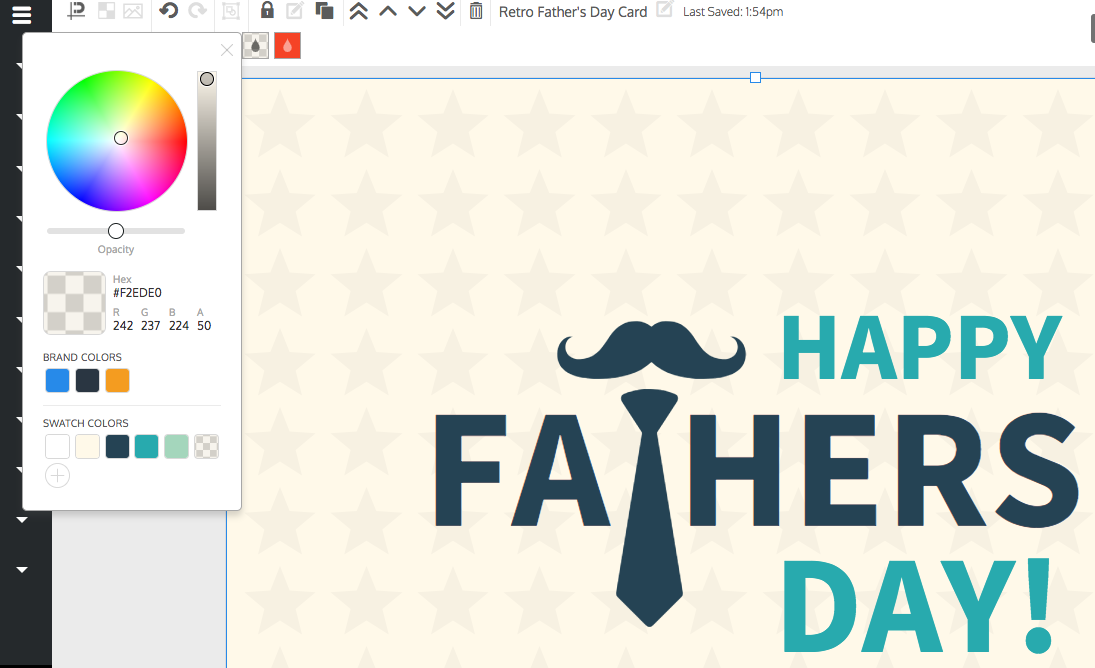Open the hamburger main menu

pos(22,15)
